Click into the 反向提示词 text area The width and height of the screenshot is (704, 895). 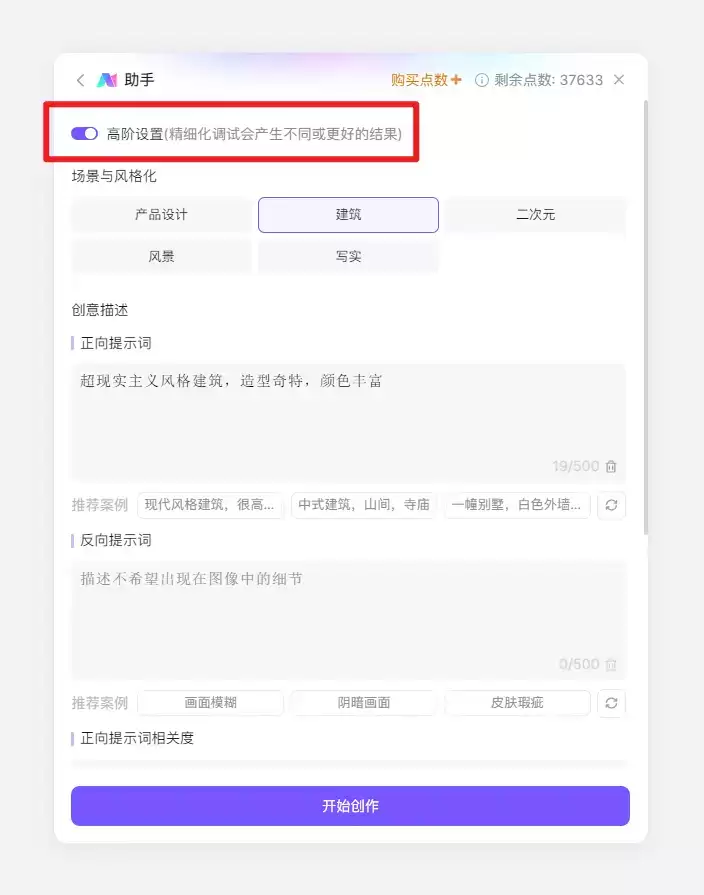(348, 620)
